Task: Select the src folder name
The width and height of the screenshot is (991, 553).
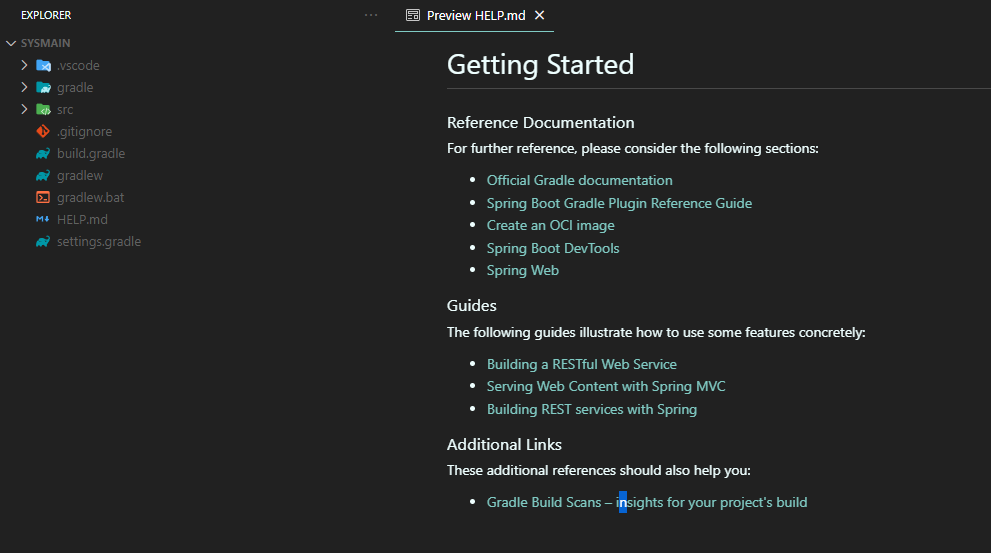Action: (65, 109)
